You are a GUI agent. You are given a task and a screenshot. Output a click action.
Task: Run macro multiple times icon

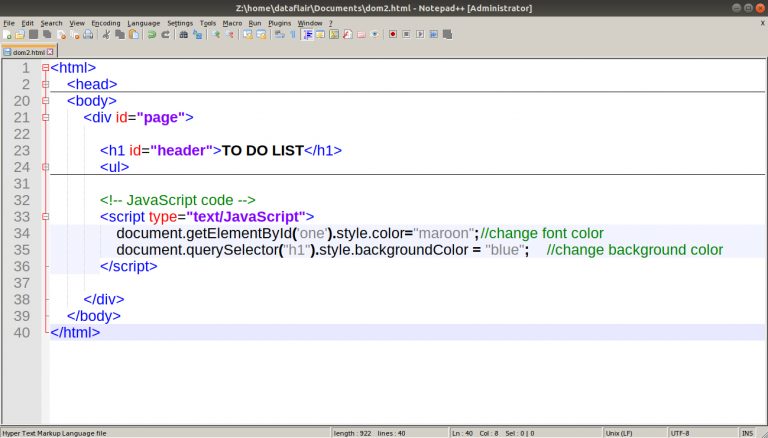433,34
